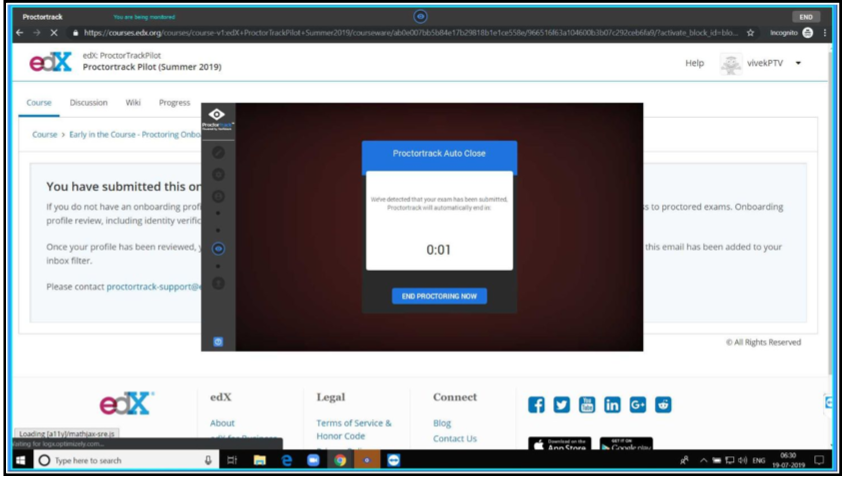
Task: Click the Google Play download badge
Action: coord(626,444)
